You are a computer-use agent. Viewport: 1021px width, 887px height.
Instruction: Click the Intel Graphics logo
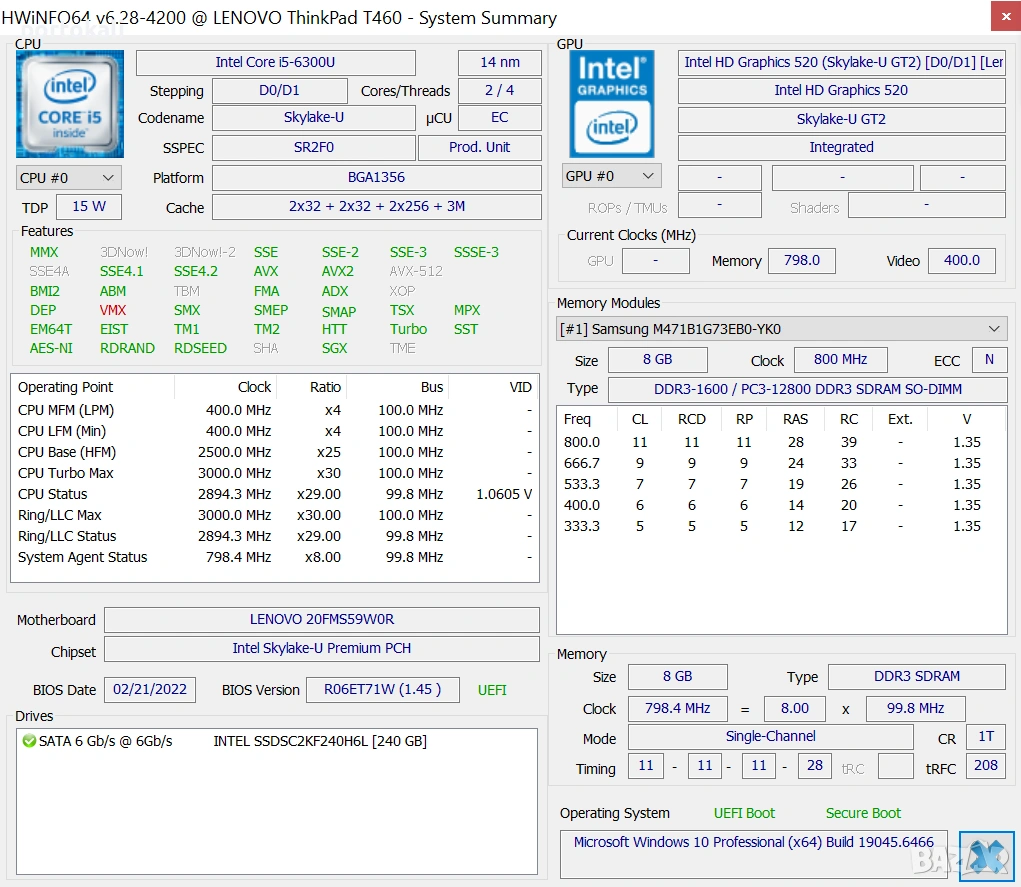pos(611,104)
